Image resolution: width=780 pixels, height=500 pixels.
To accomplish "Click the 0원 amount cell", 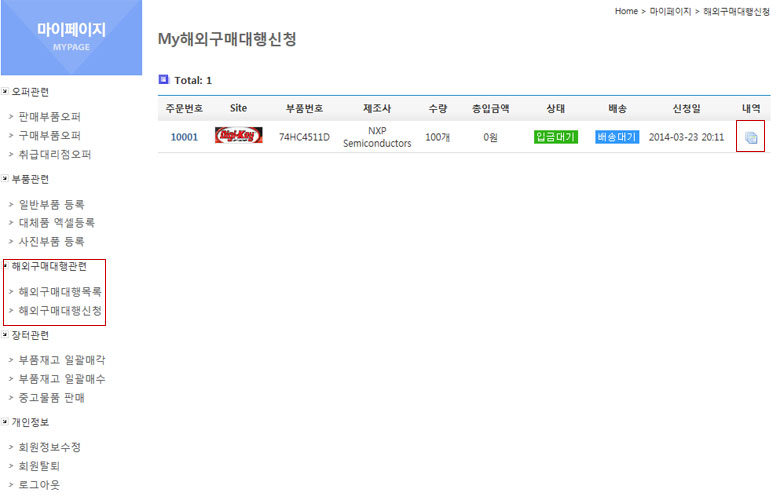I will [x=490, y=137].
